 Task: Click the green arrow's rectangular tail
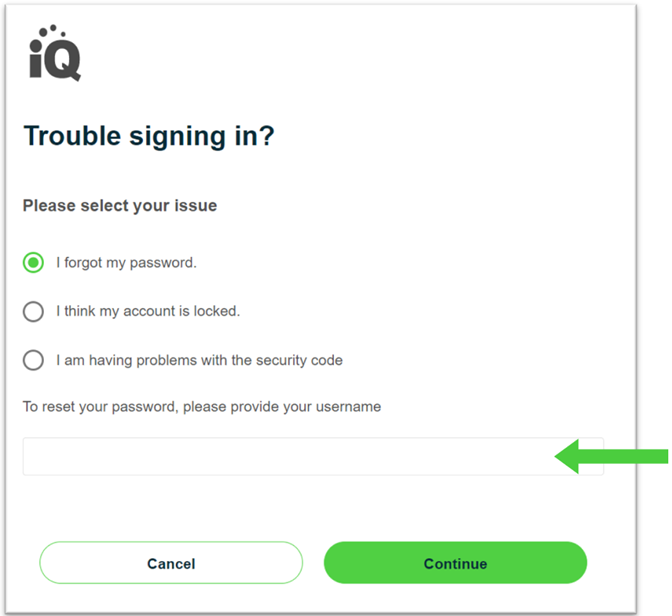(624, 456)
